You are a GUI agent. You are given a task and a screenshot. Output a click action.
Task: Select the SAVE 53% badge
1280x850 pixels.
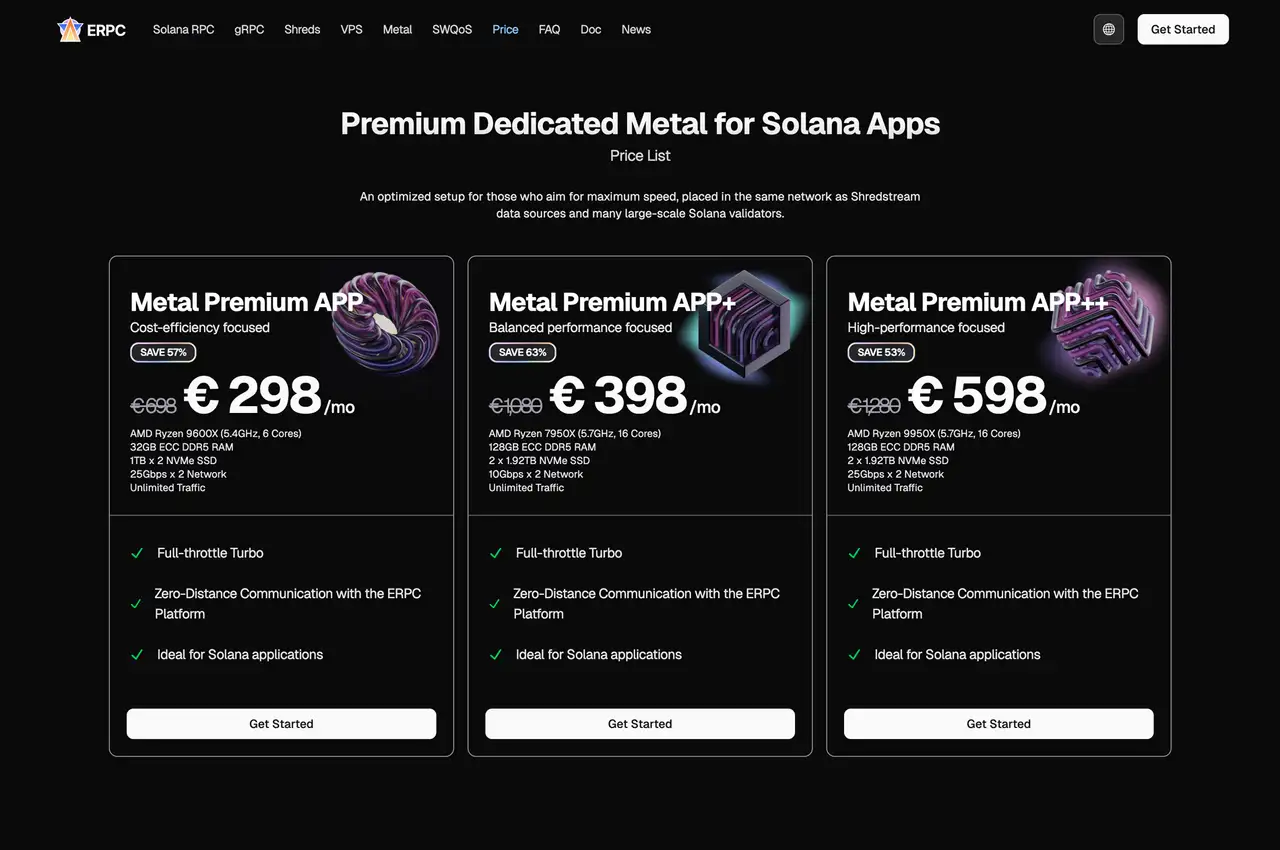(x=881, y=352)
